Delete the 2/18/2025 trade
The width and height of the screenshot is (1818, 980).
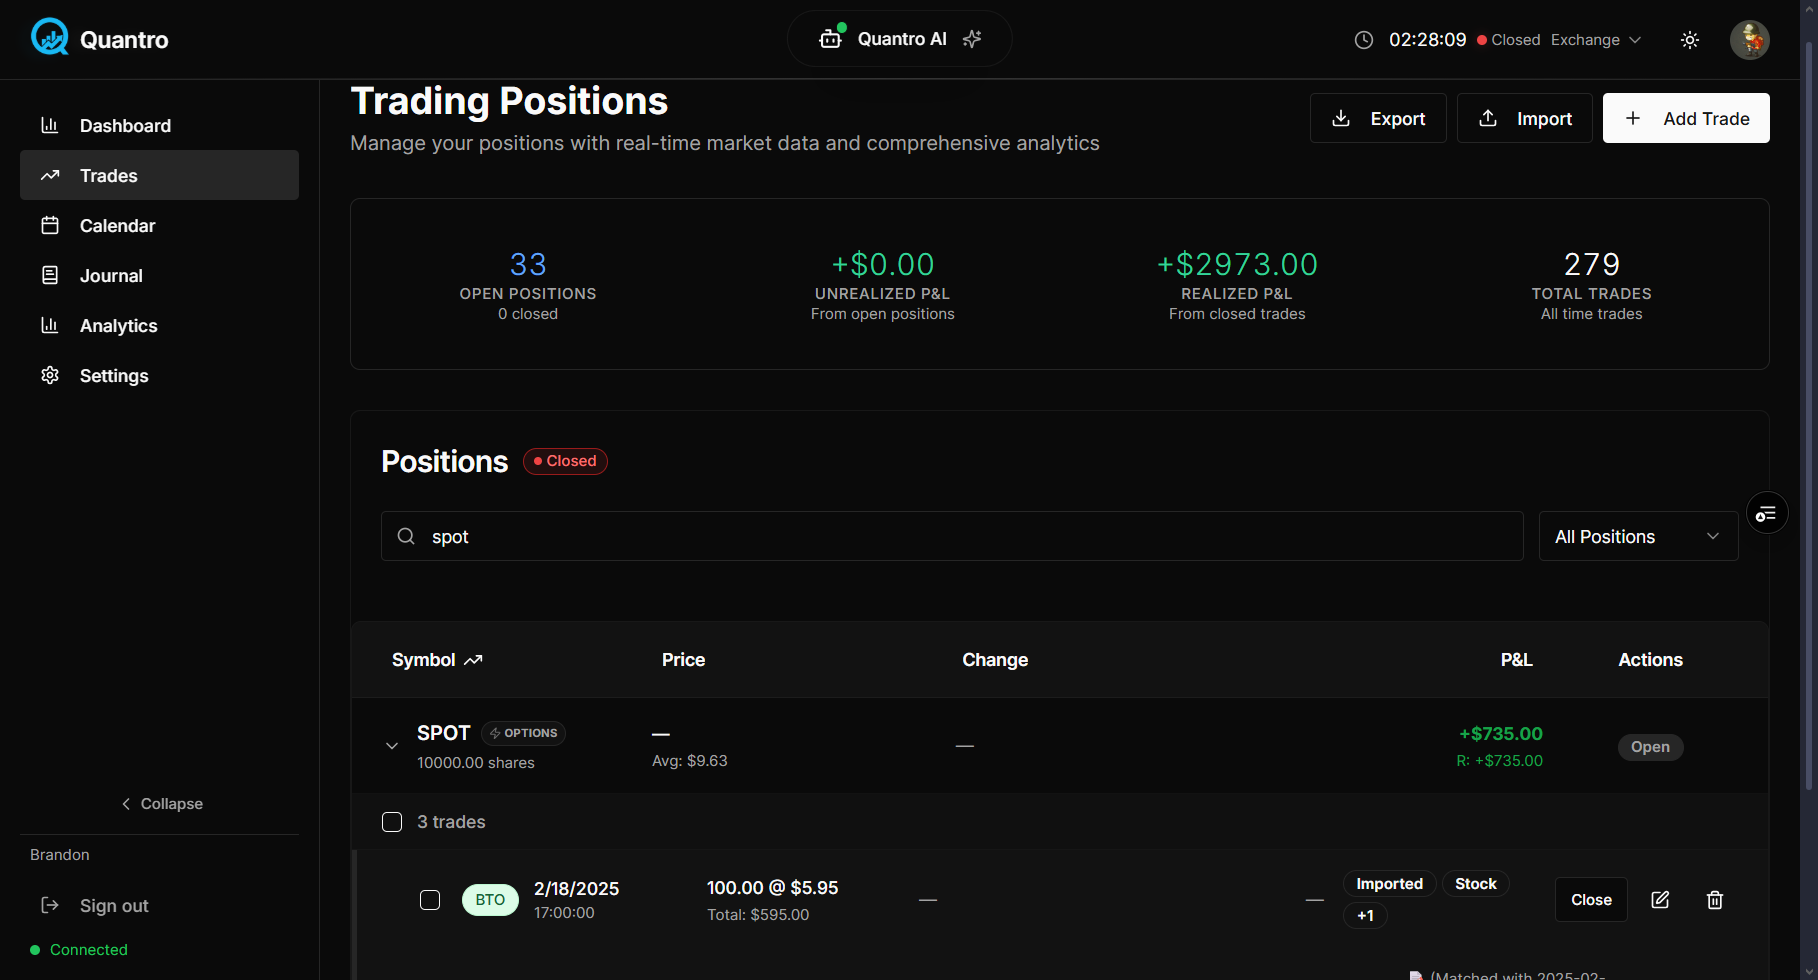pyautogui.click(x=1715, y=900)
